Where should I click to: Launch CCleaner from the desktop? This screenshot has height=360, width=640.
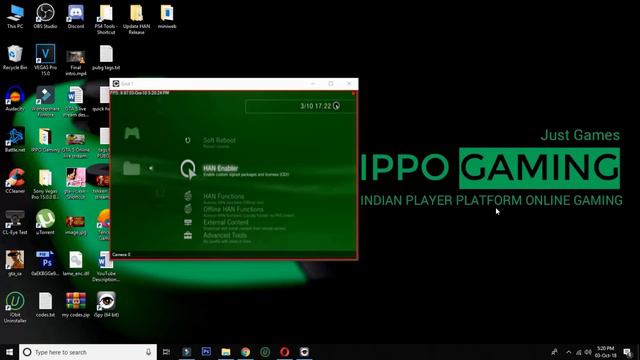pyautogui.click(x=15, y=181)
